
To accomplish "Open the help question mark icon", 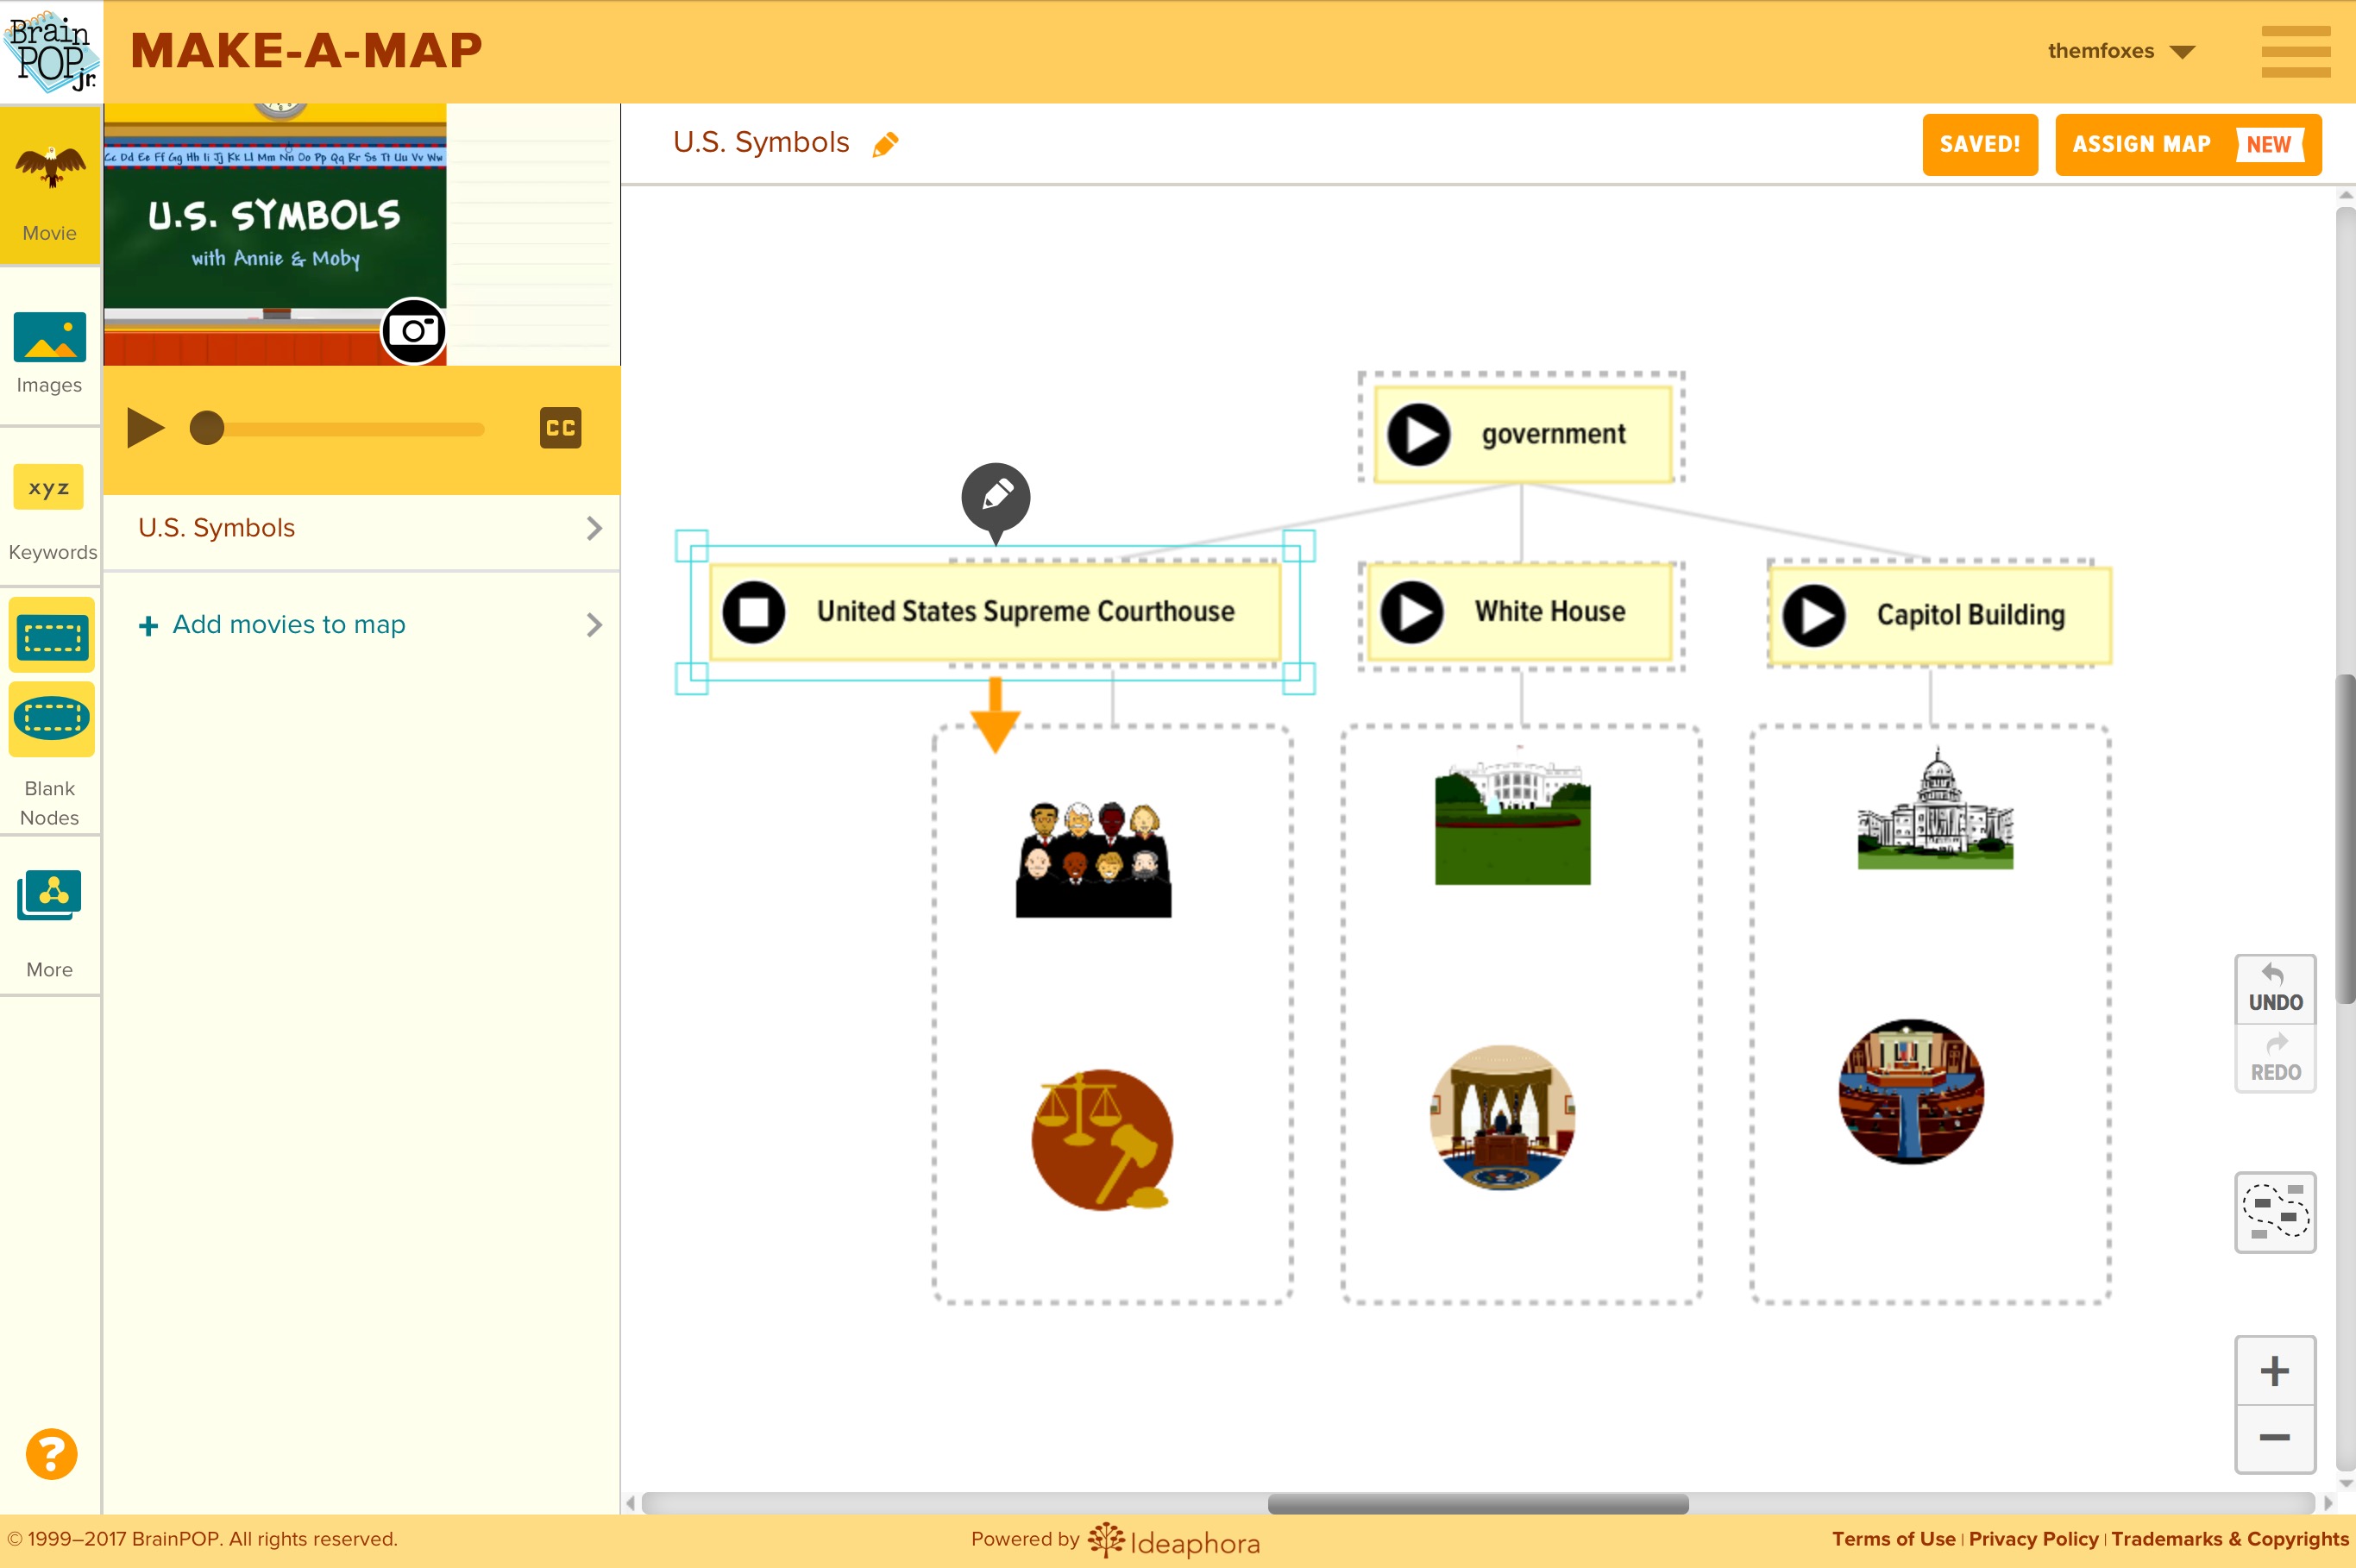I will [x=51, y=1453].
